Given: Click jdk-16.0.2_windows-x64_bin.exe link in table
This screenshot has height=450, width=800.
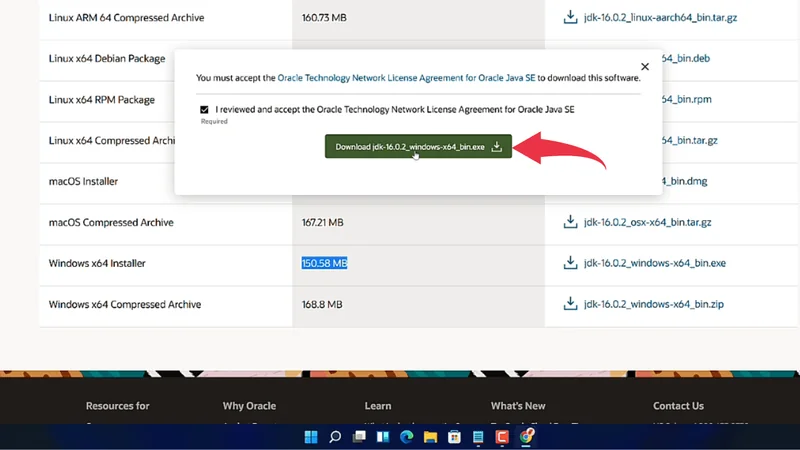Looking at the screenshot, I should pyautogui.click(x=654, y=264).
